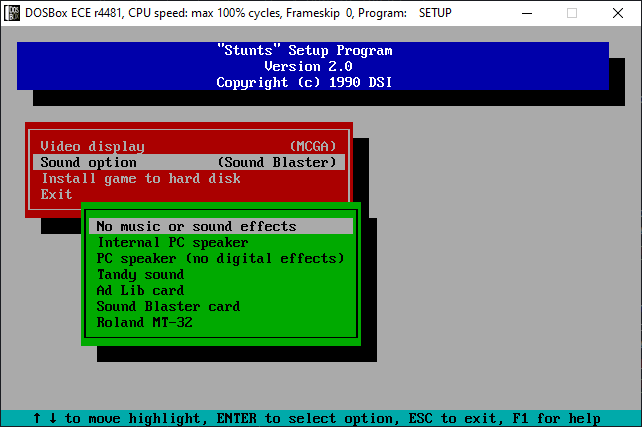Select PC speaker (no digital effects)

220,258
